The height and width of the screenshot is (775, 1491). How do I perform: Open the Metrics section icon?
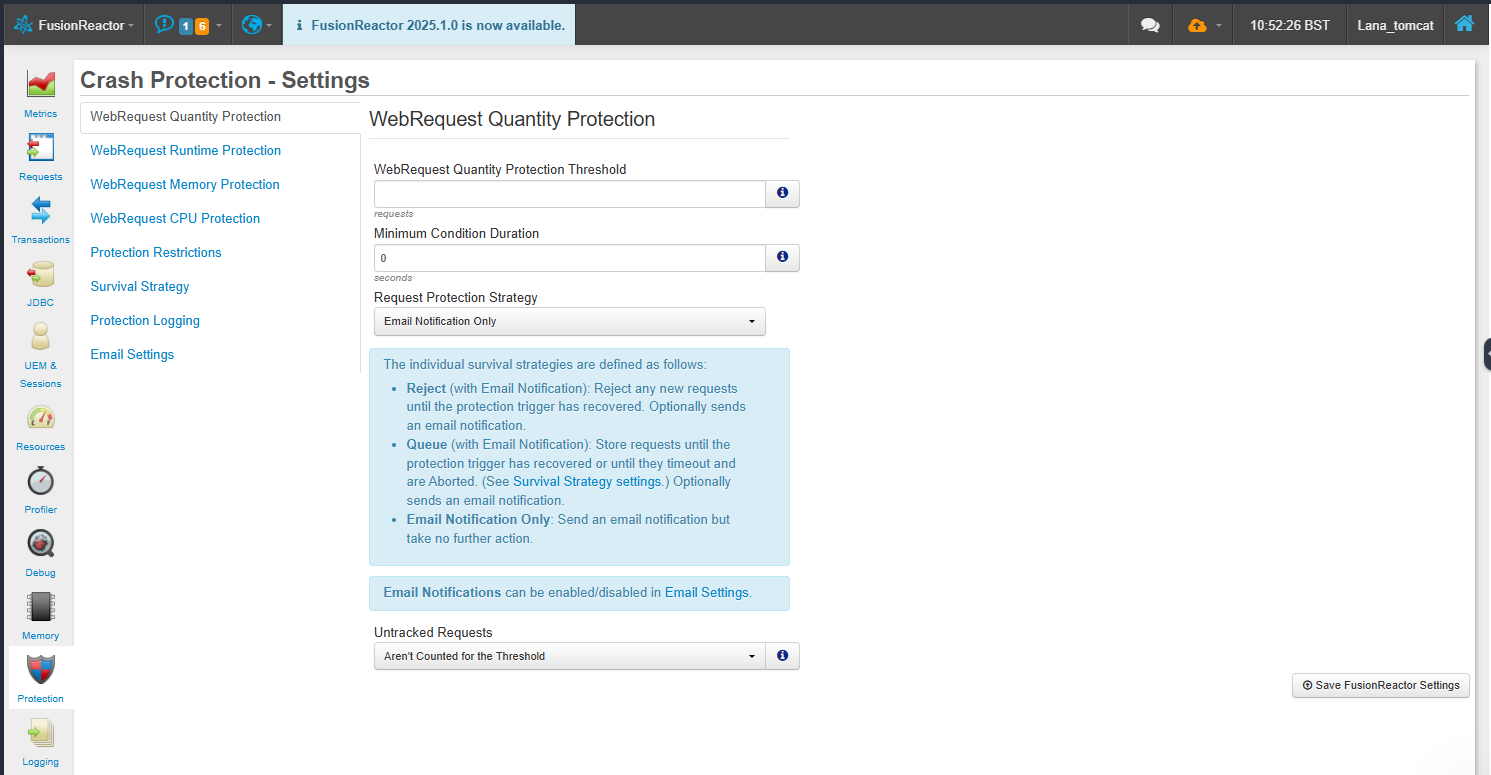[41, 85]
